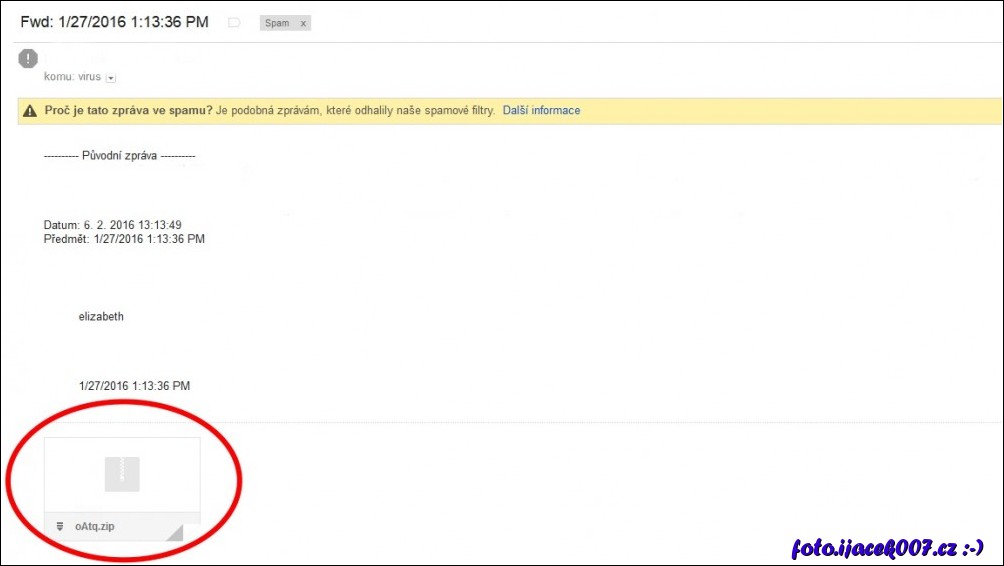The image size is (1004, 566).
Task: Click the name elizabeth in the message
Action: point(101,316)
